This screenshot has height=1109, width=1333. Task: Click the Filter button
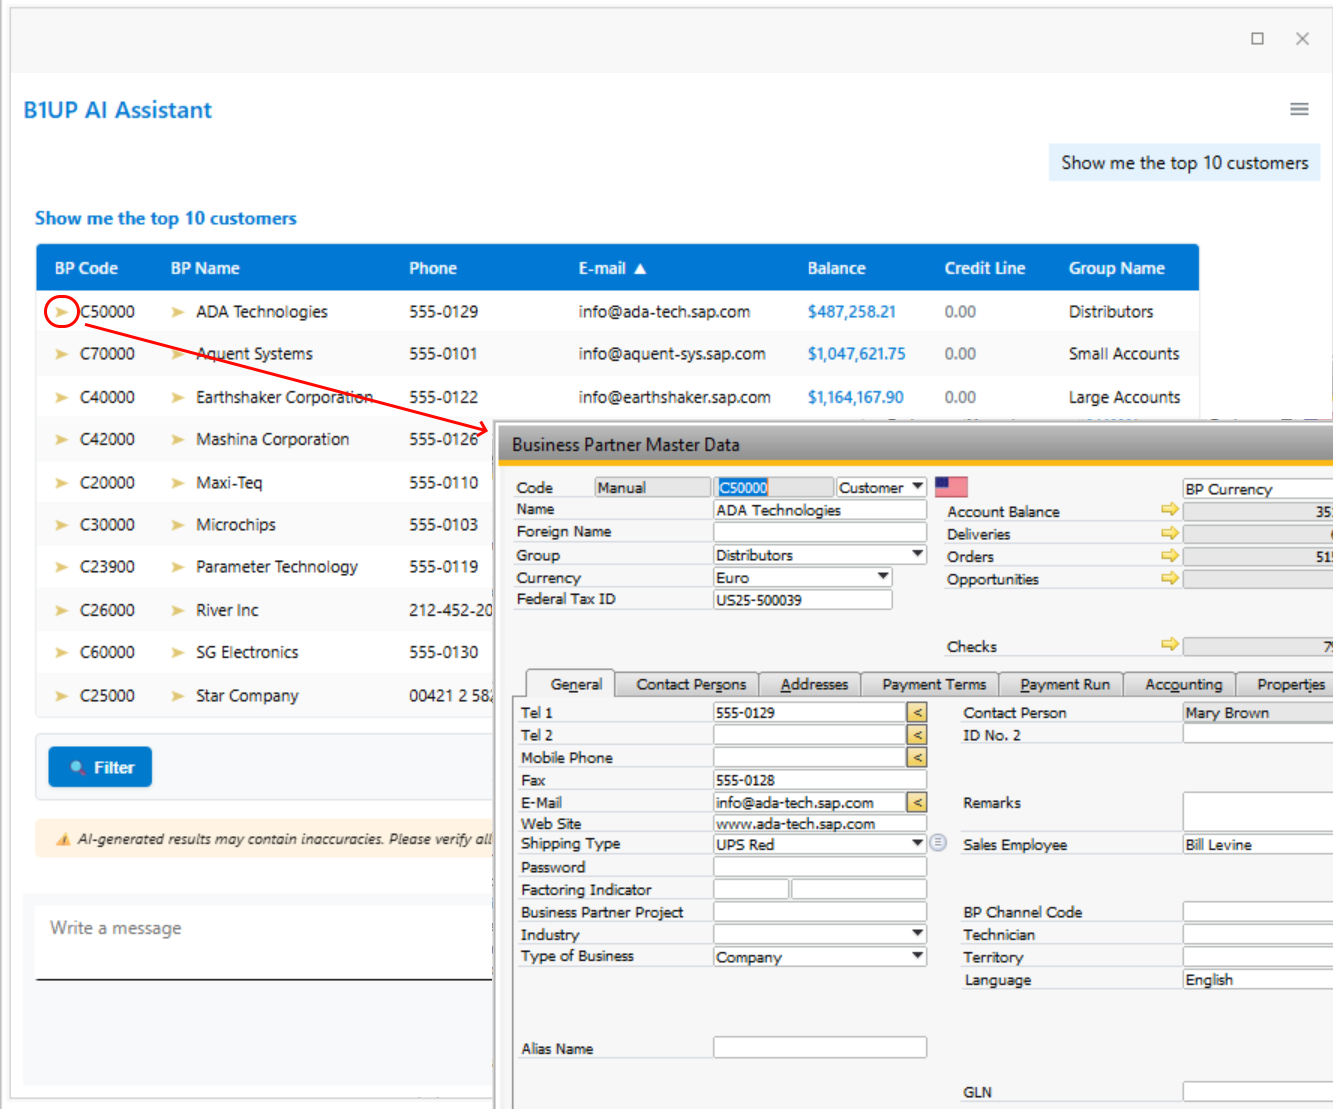tap(100, 767)
